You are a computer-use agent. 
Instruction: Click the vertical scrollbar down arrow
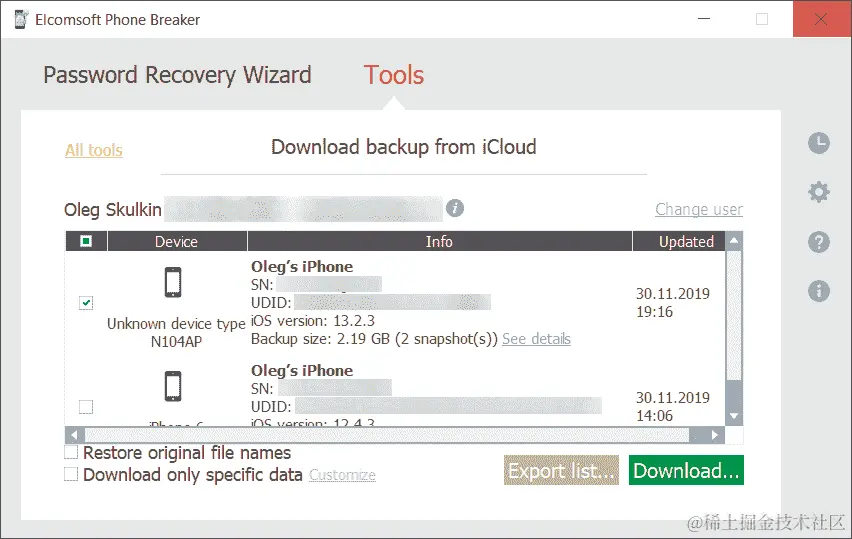[734, 416]
